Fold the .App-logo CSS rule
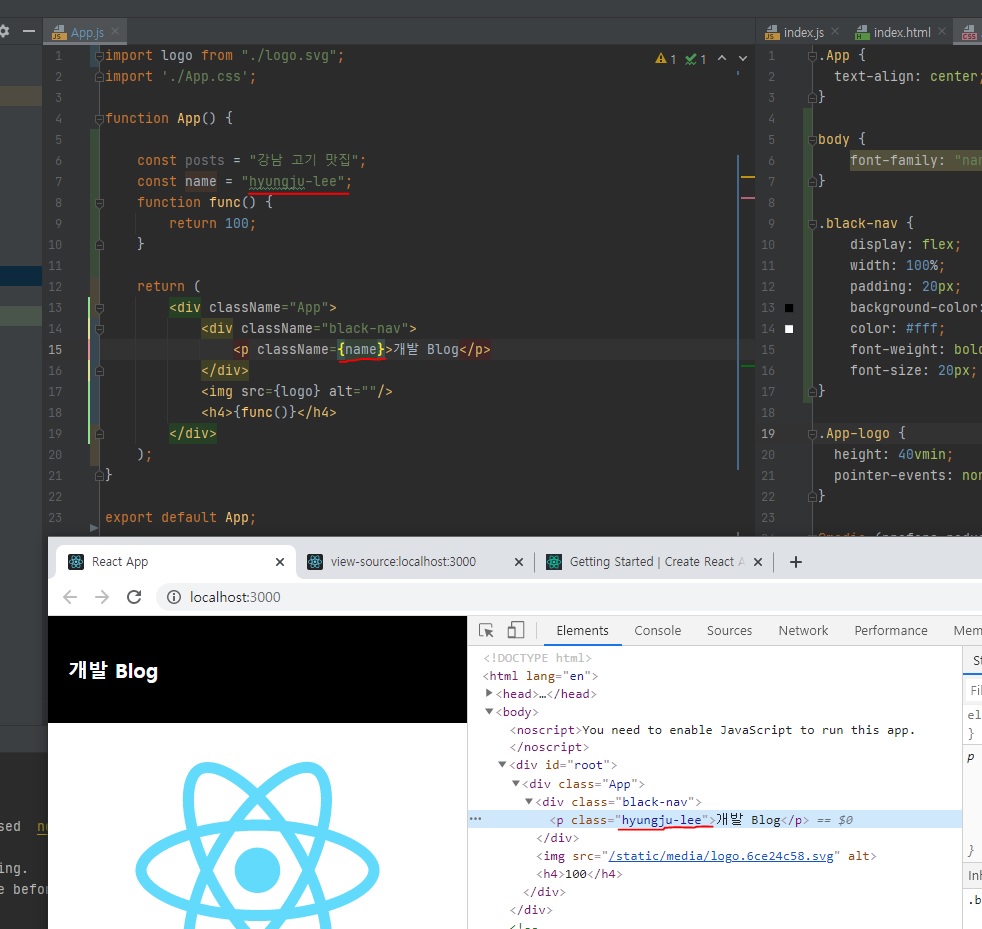 coord(812,433)
